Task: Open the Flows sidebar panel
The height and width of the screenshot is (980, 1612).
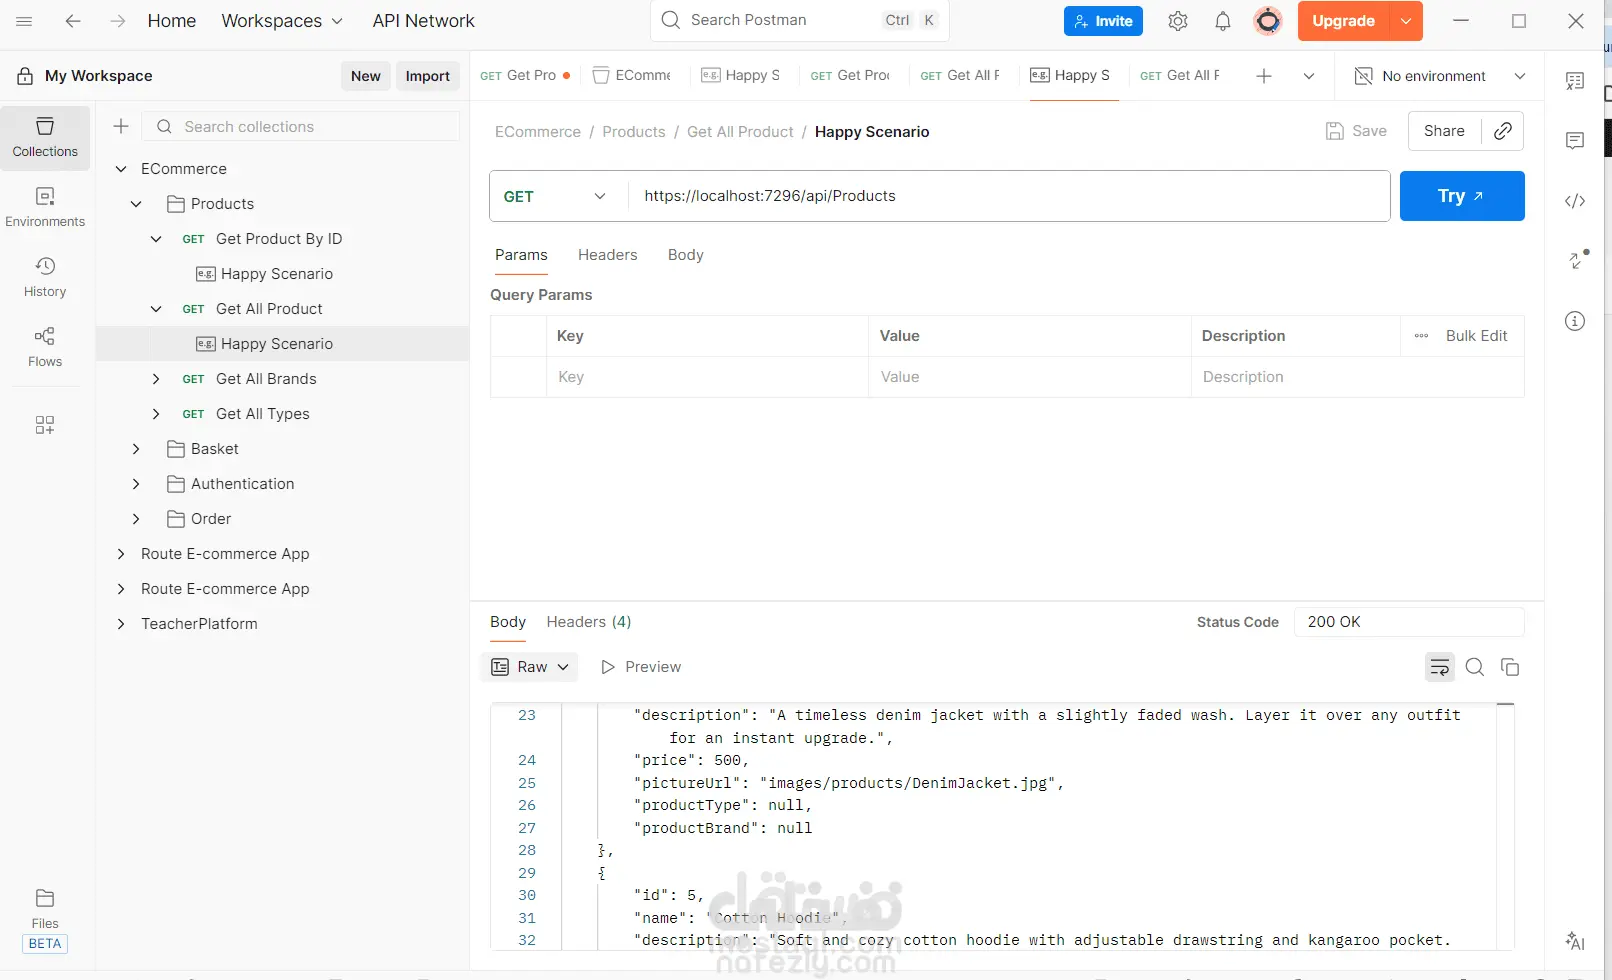Action: 45,347
